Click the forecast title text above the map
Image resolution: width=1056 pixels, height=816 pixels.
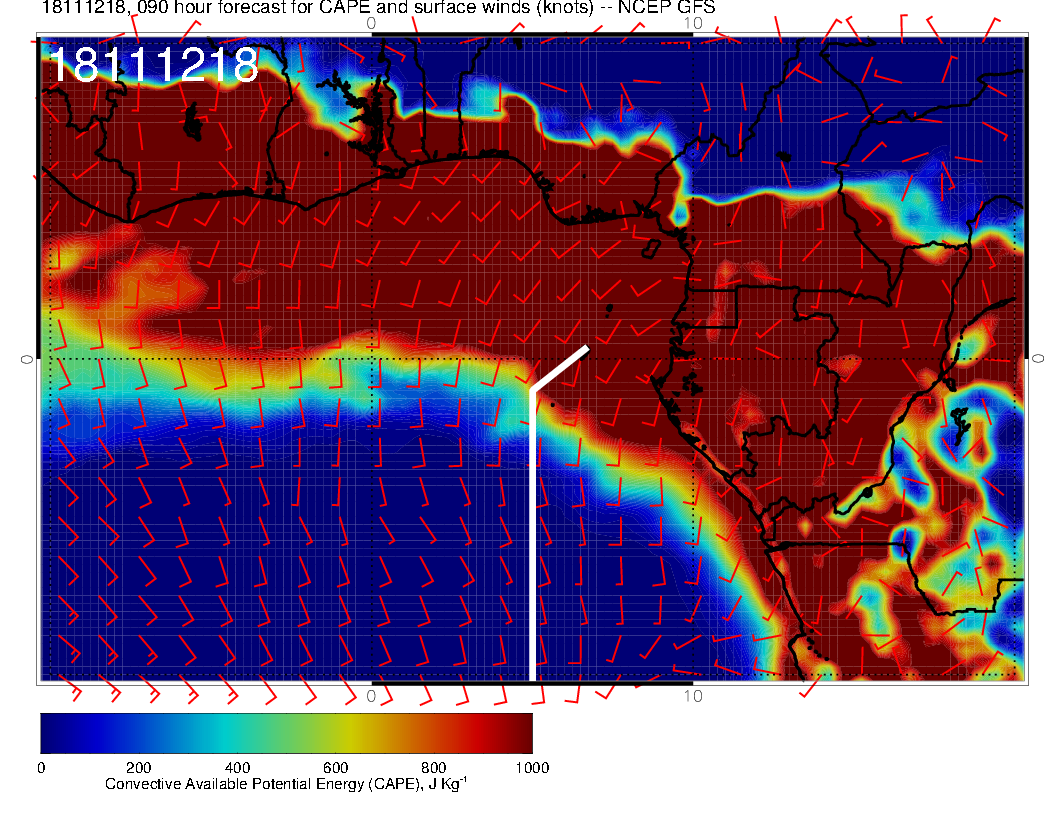click(x=378, y=9)
